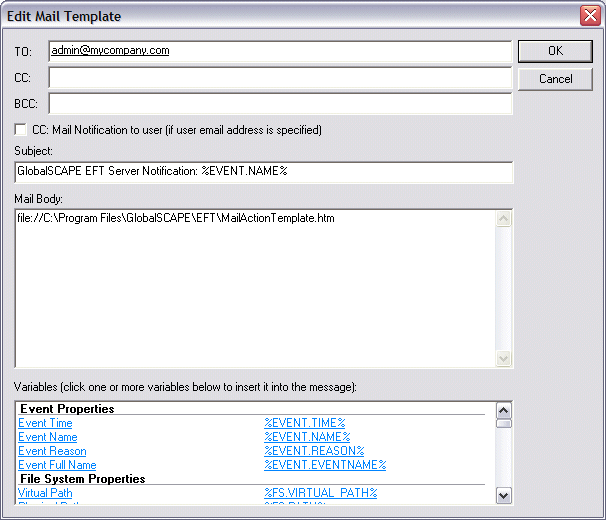Click the TO address field
606x520 pixels.
click(x=280, y=51)
